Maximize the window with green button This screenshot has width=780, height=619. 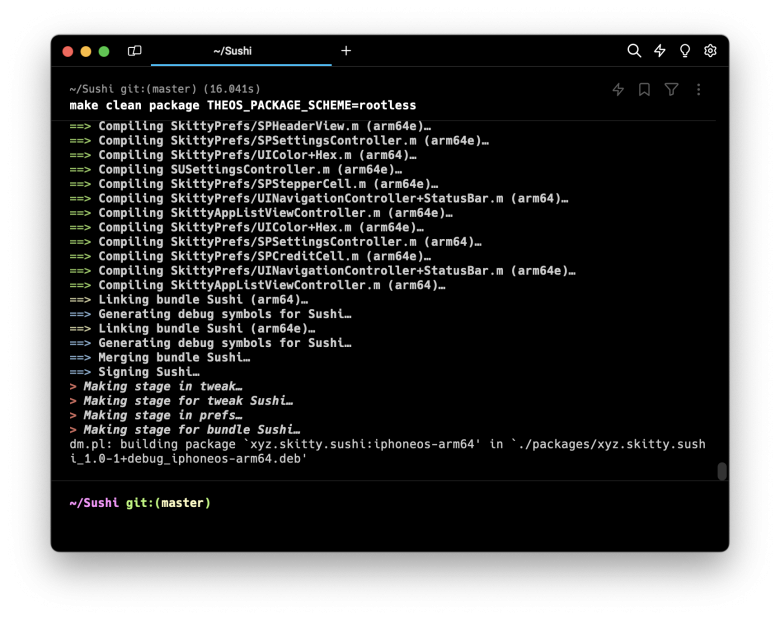click(x=104, y=51)
